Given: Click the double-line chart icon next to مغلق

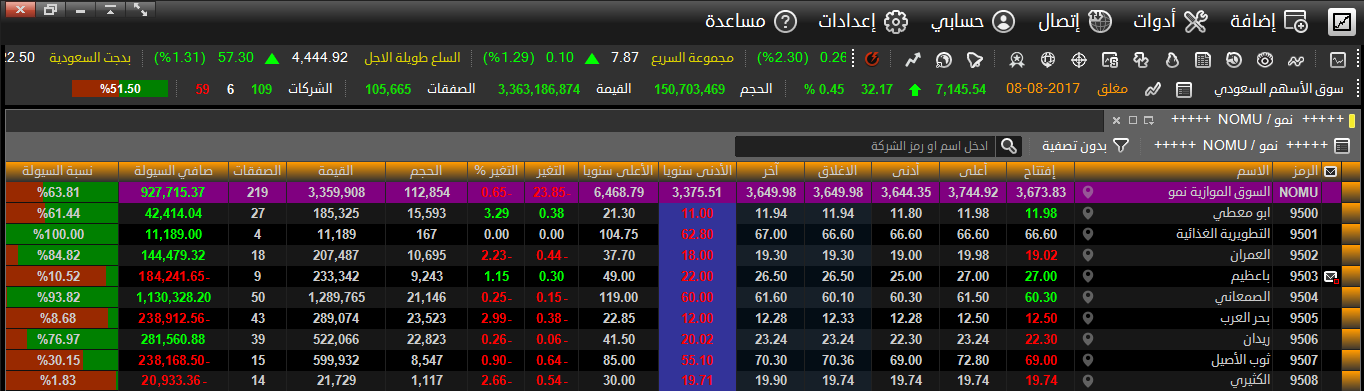Looking at the screenshot, I should tap(1153, 89).
